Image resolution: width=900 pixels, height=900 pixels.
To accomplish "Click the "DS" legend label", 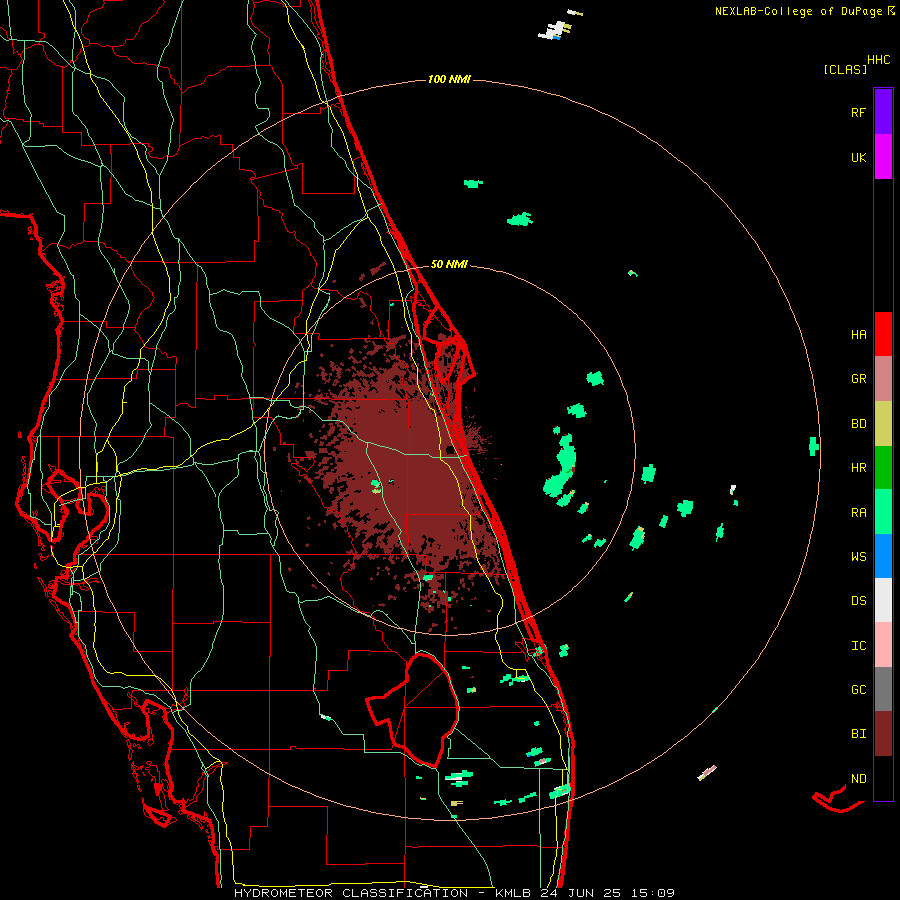I will point(858,601).
